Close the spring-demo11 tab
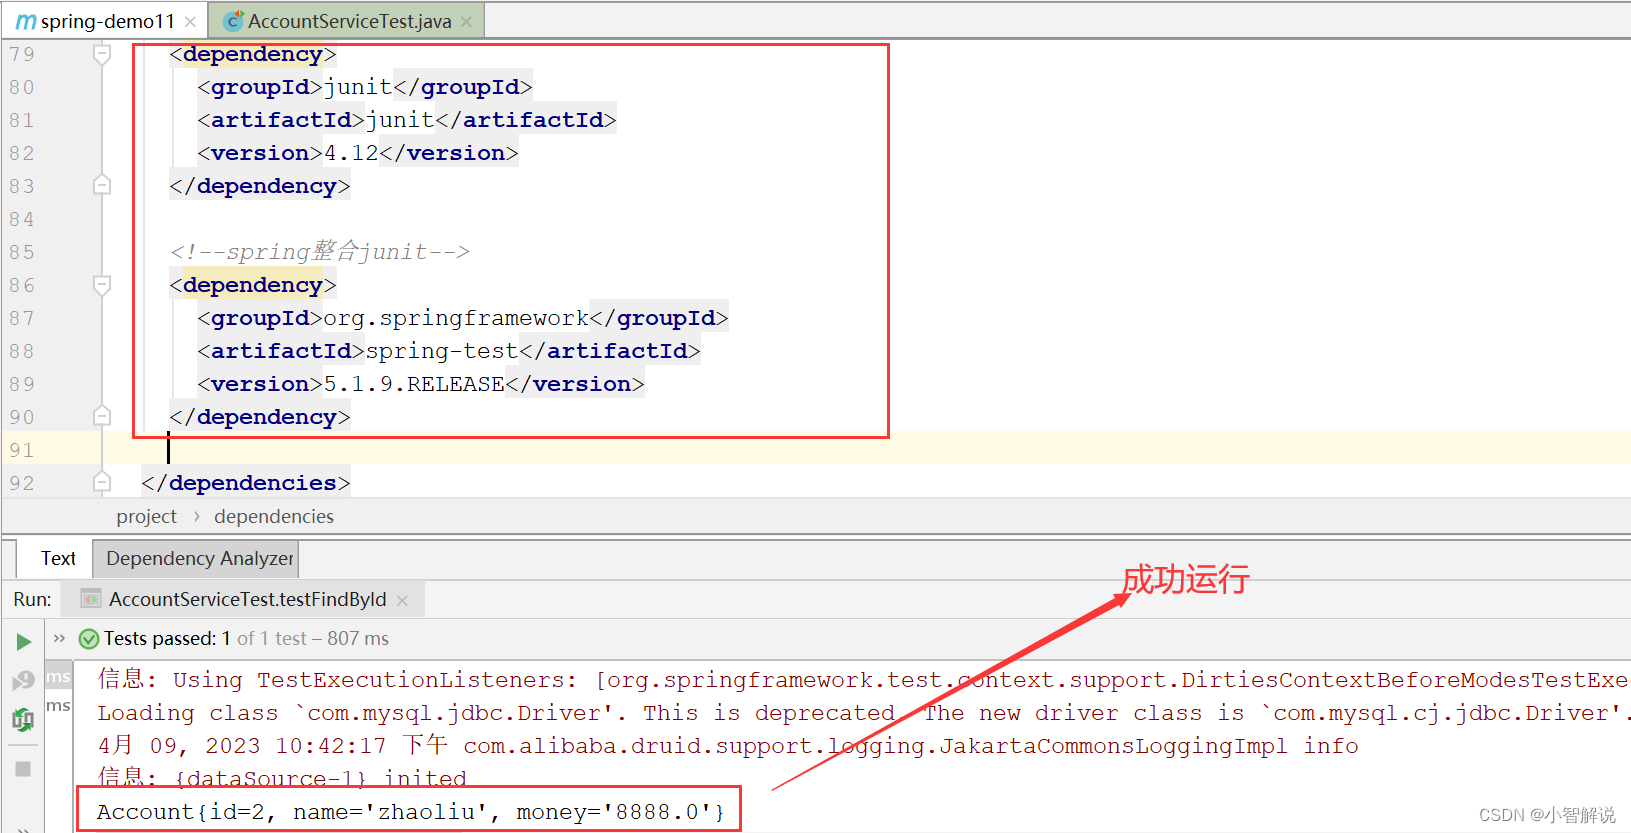 (x=190, y=21)
